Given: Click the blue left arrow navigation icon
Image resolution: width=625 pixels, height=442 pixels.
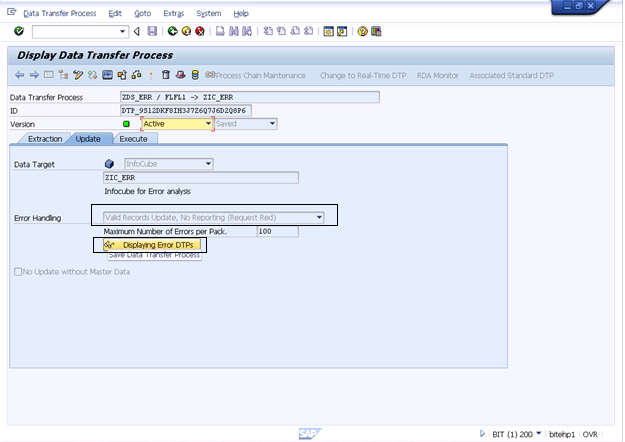Looking at the screenshot, I should 20,75.
